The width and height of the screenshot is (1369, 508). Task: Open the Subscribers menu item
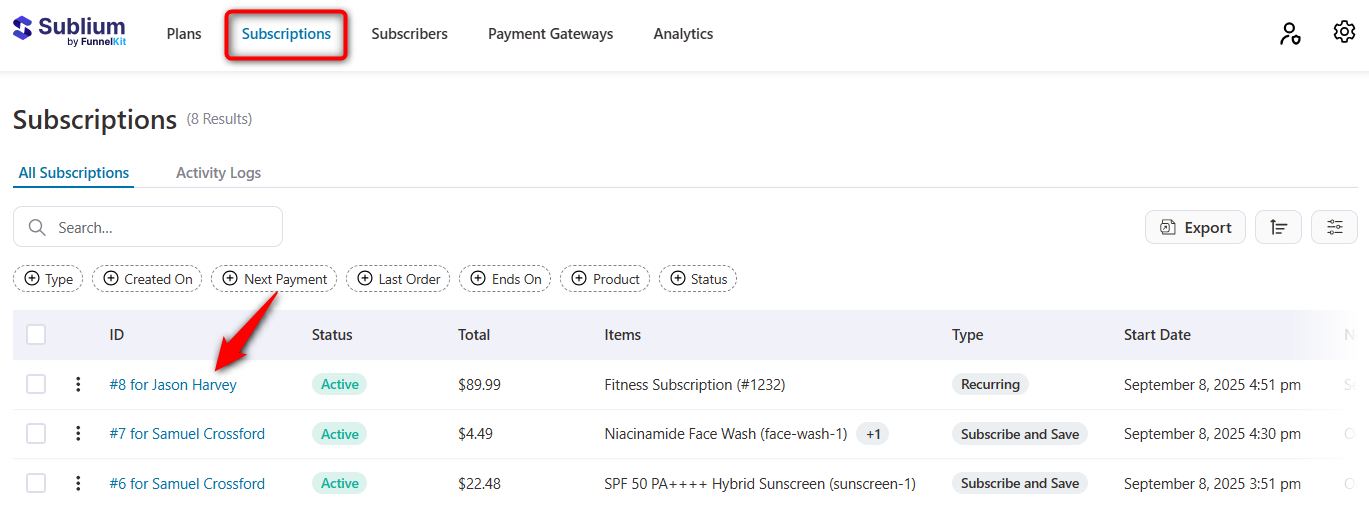click(410, 34)
